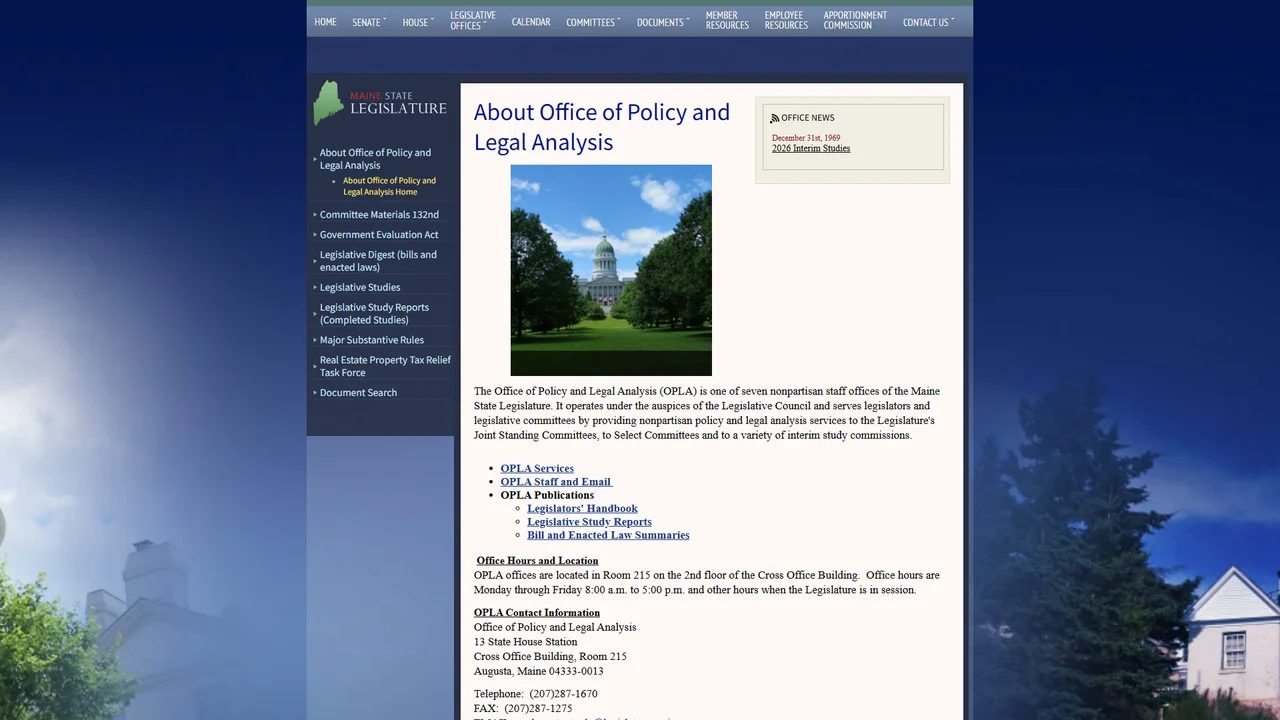Image resolution: width=1280 pixels, height=720 pixels.
Task: Click the Augusta, Maine 04333-0013 address line
Action: click(539, 671)
